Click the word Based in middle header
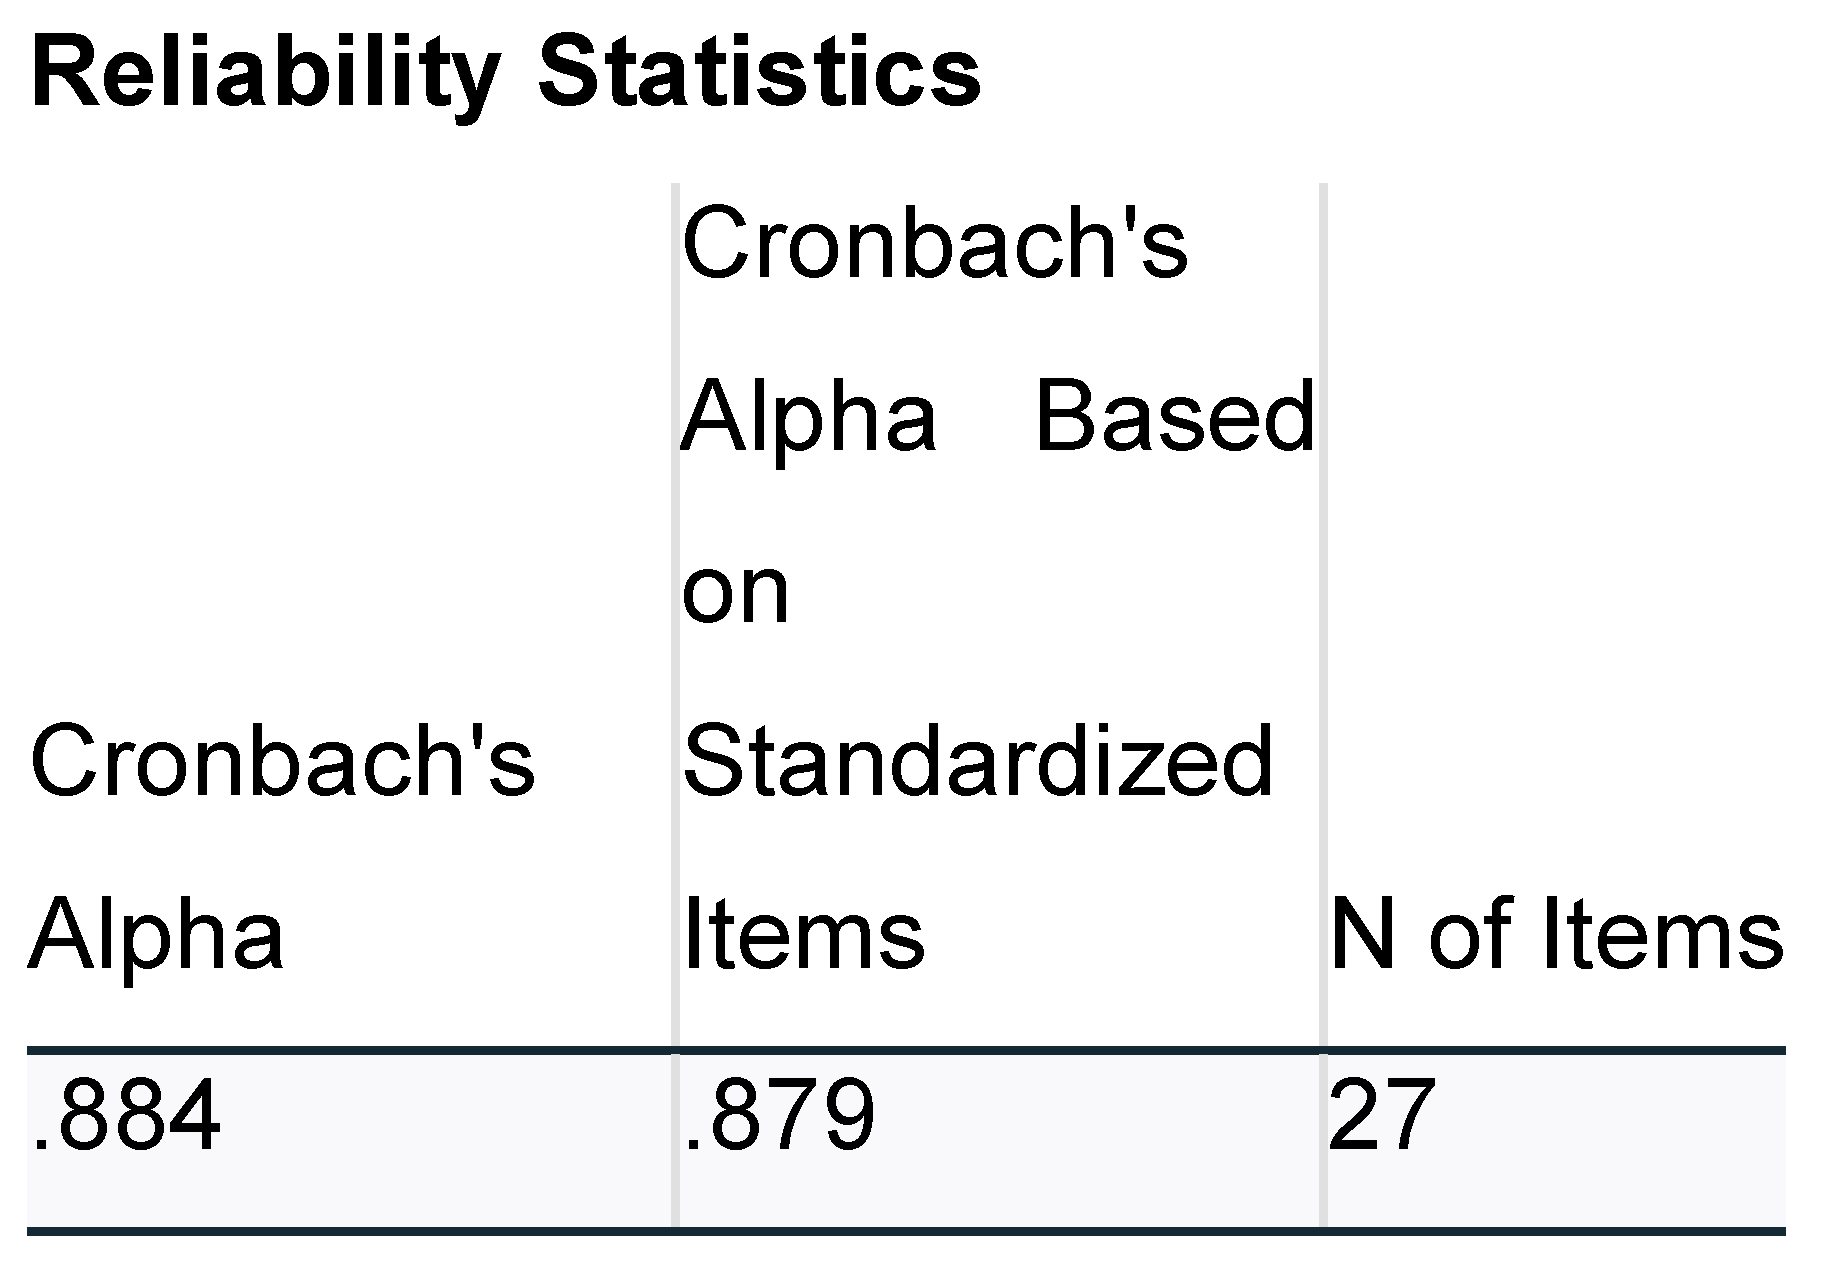Screen dimensions: 1821x1264 point(1174,416)
